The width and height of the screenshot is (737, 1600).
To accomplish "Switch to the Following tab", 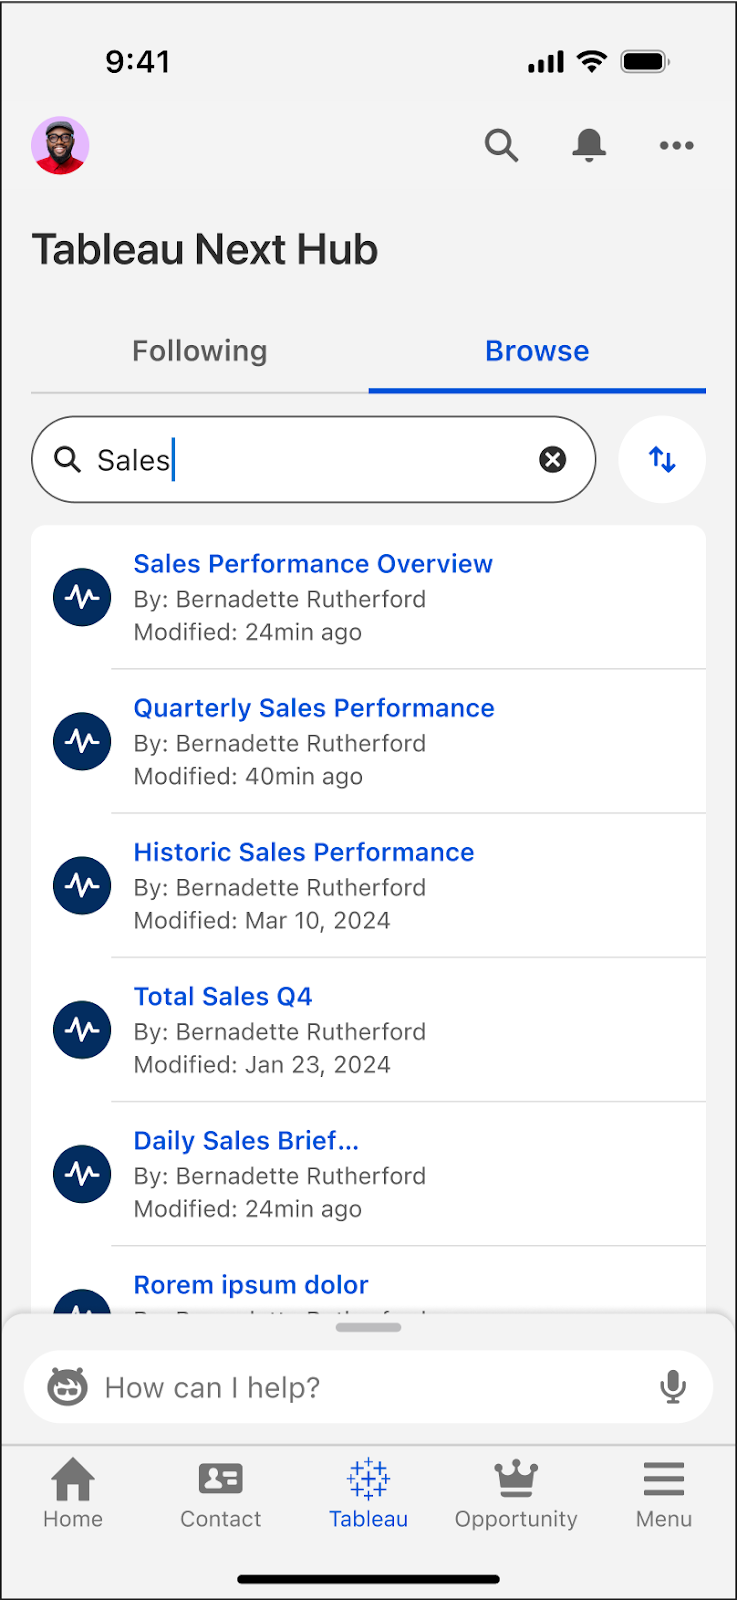I will [x=200, y=351].
